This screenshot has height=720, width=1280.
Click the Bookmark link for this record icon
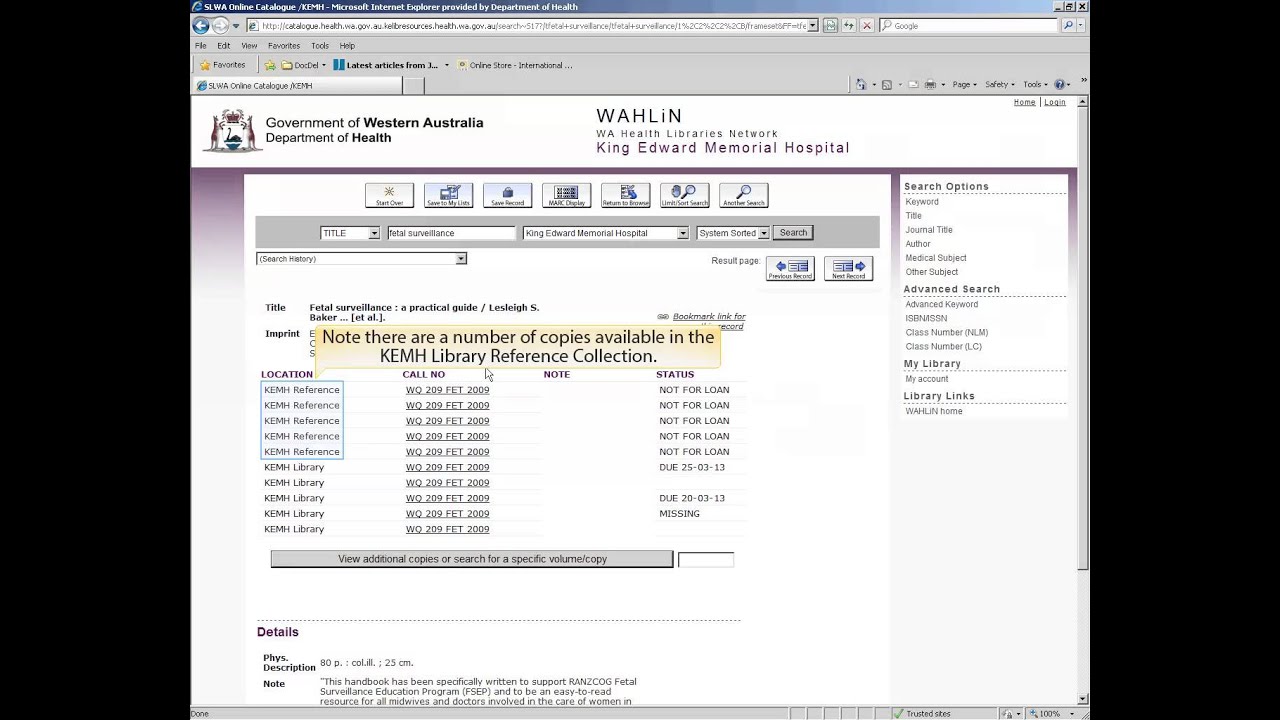[663, 317]
